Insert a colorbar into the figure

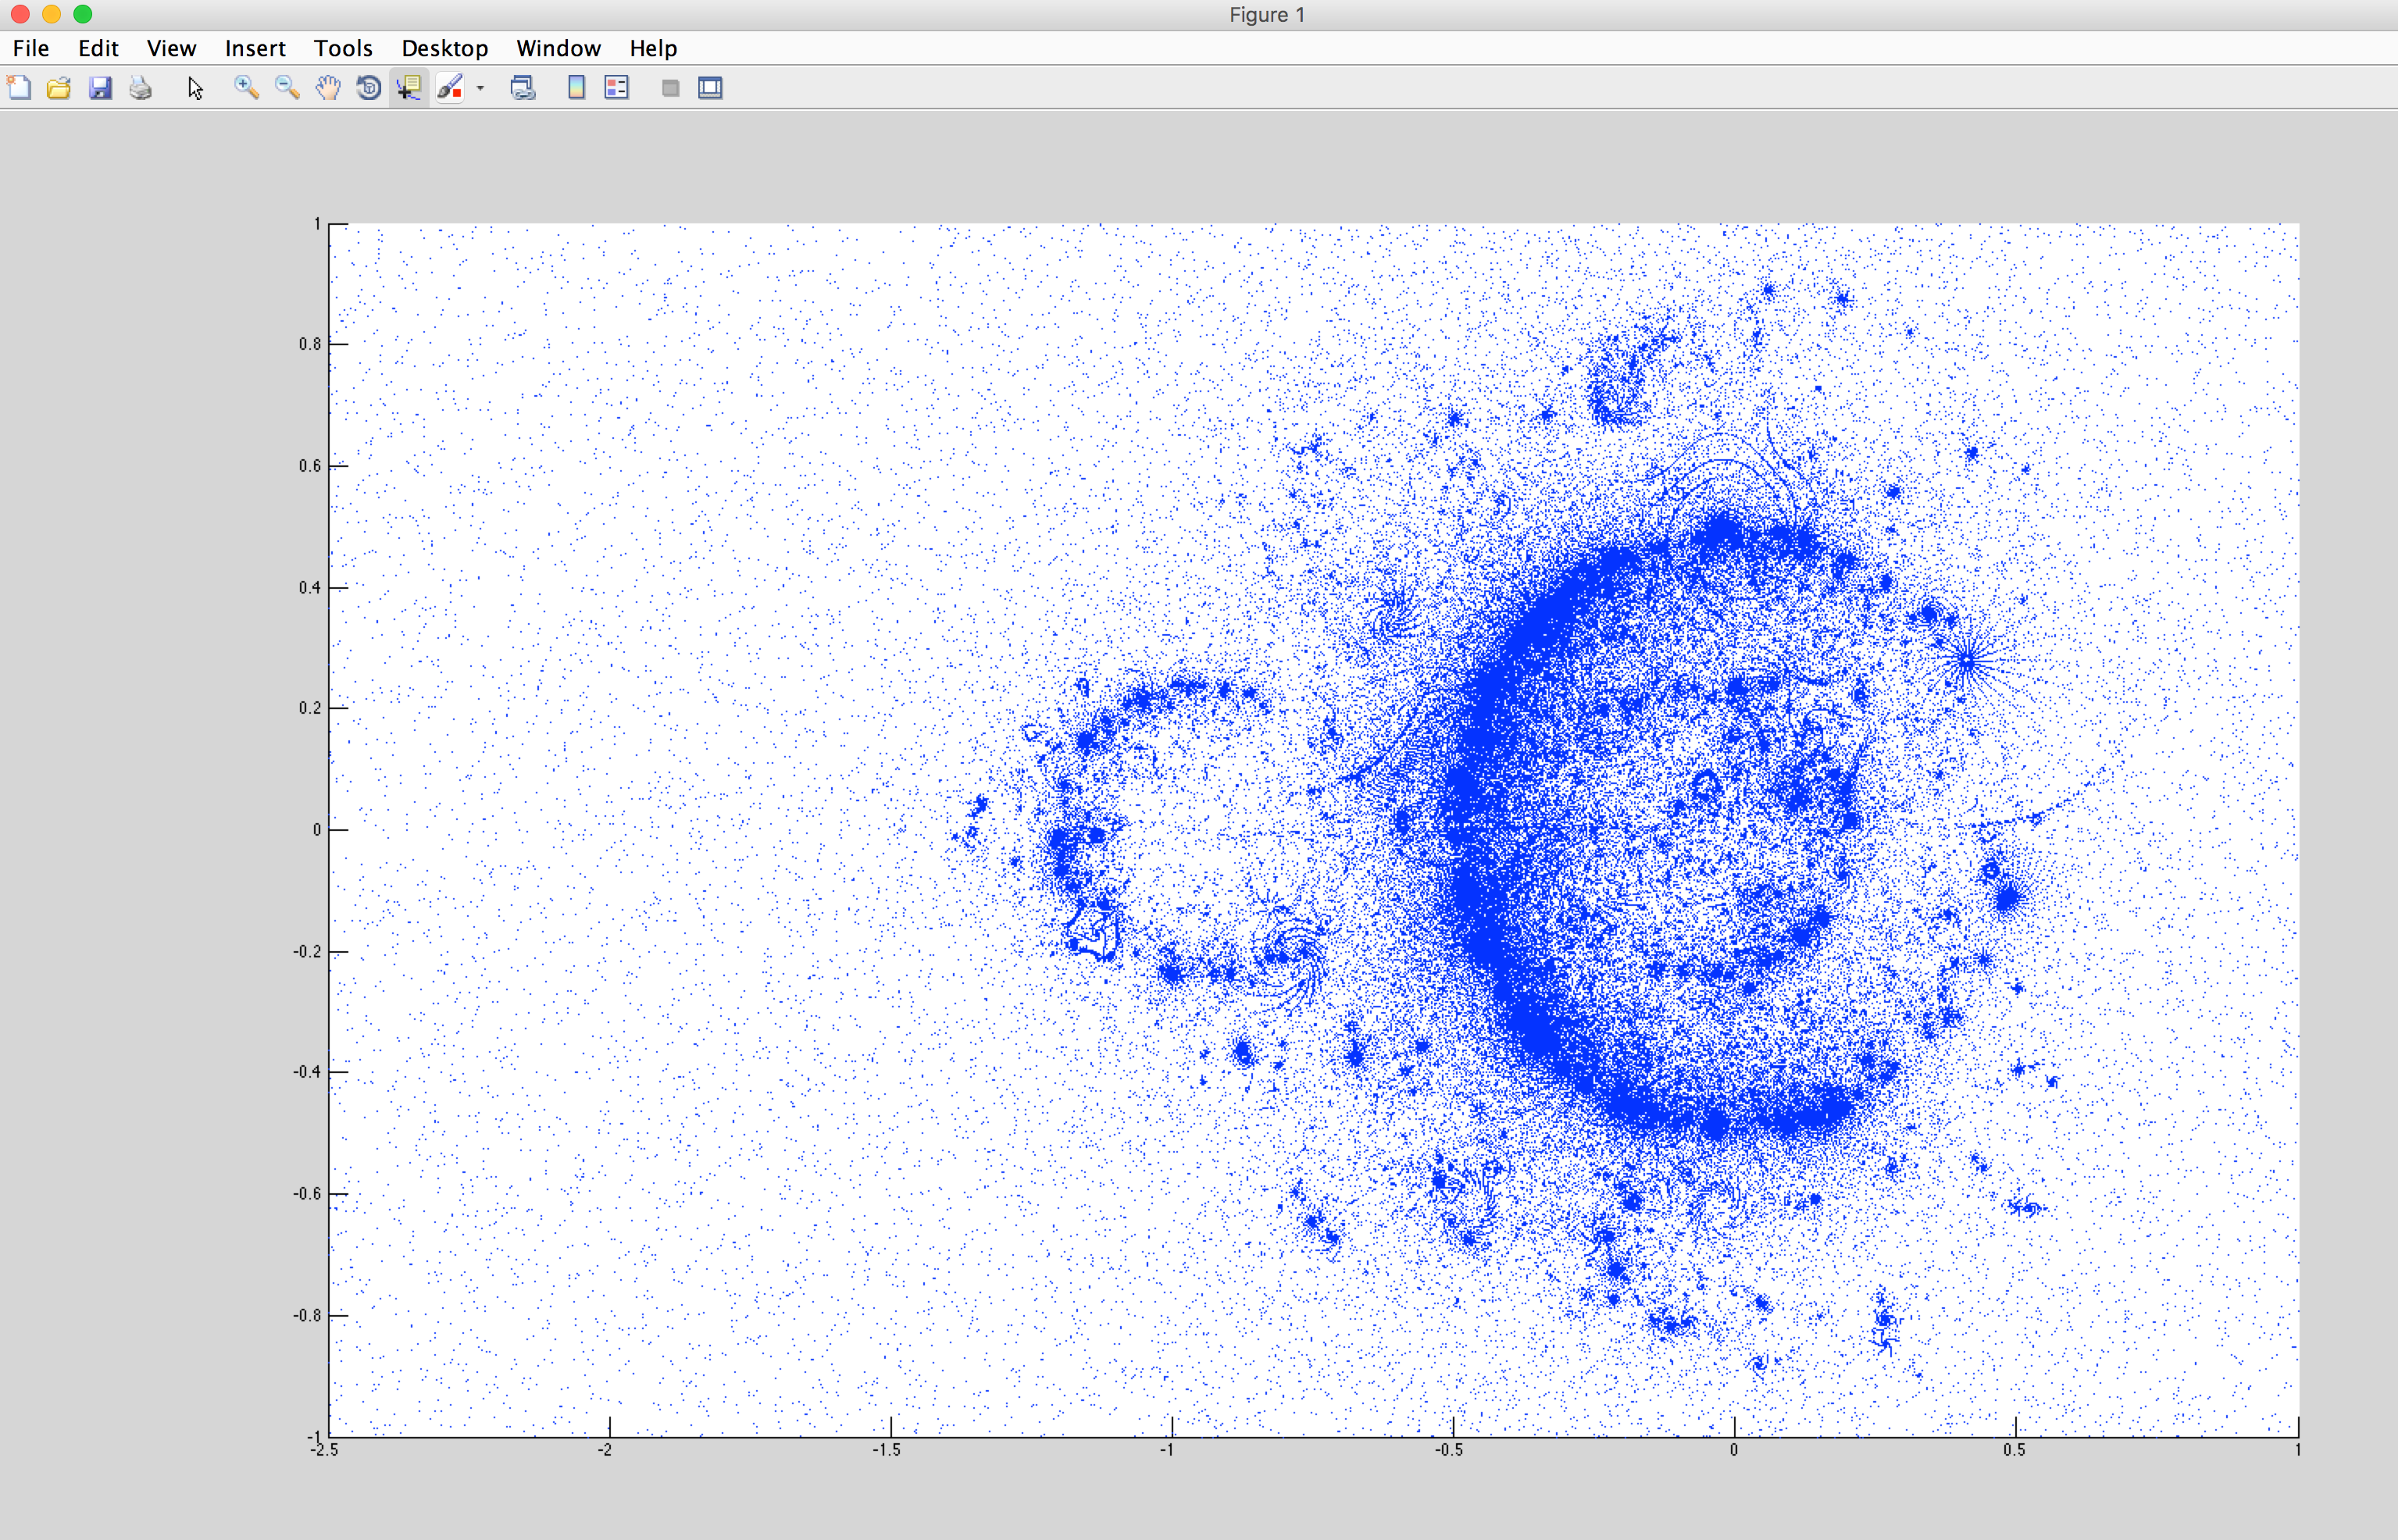pos(576,88)
